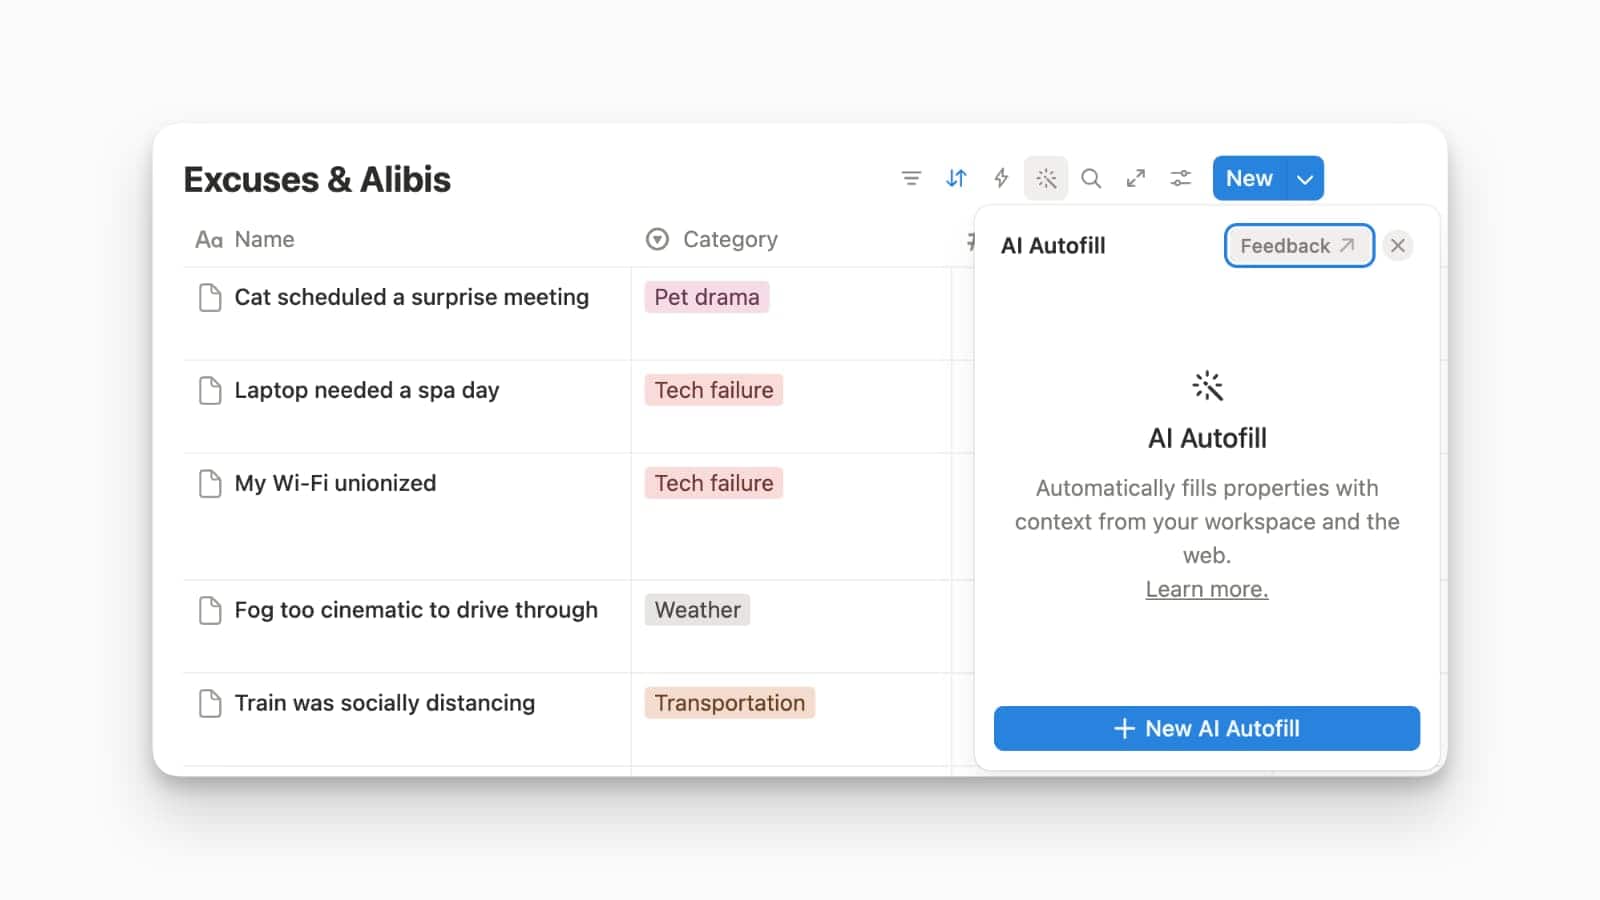The image size is (1600, 900).
Task: Click the blue New button
Action: (x=1249, y=179)
